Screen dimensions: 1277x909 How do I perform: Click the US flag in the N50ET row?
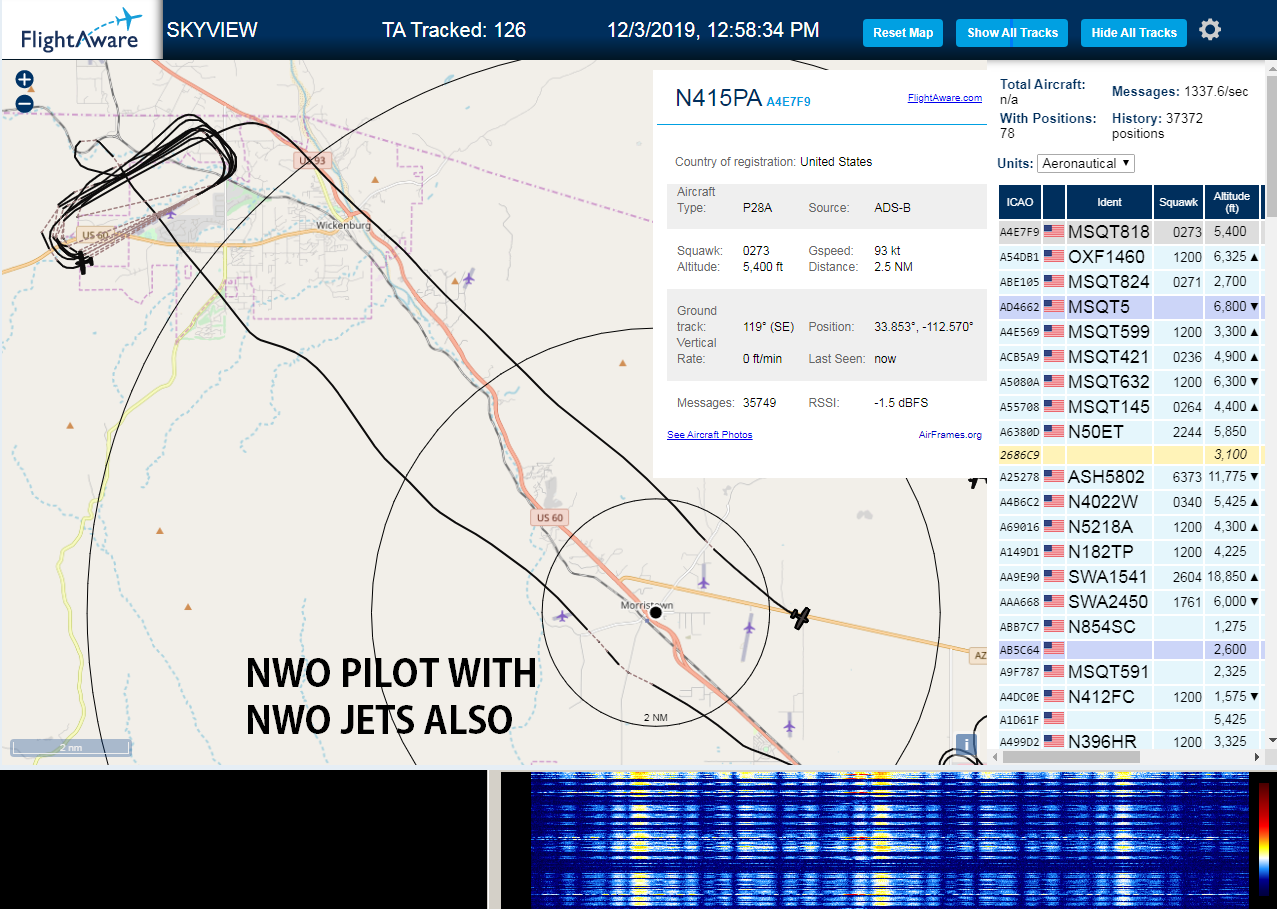(x=1054, y=431)
